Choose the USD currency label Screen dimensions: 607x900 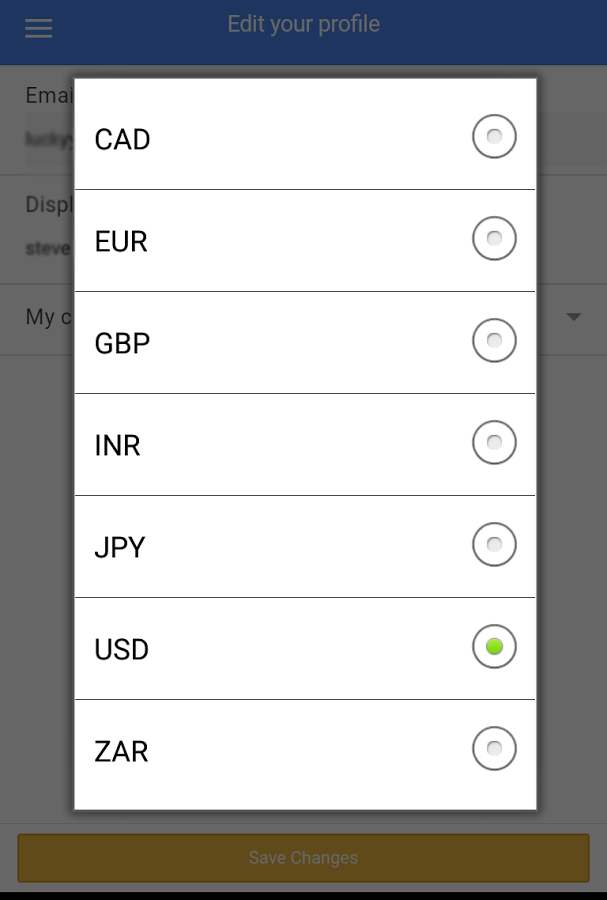pyautogui.click(x=122, y=649)
